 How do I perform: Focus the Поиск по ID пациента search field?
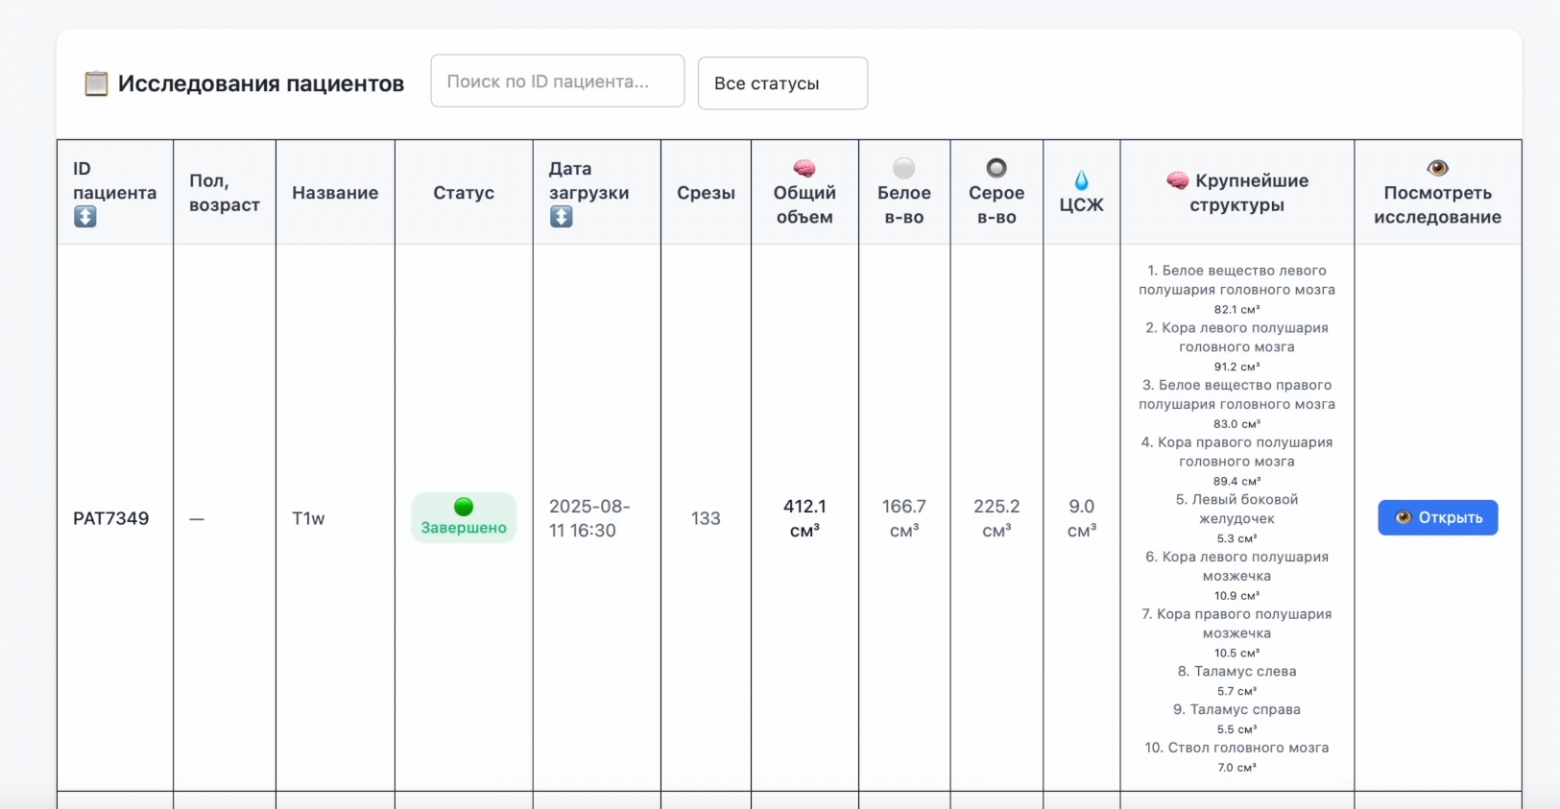point(557,81)
